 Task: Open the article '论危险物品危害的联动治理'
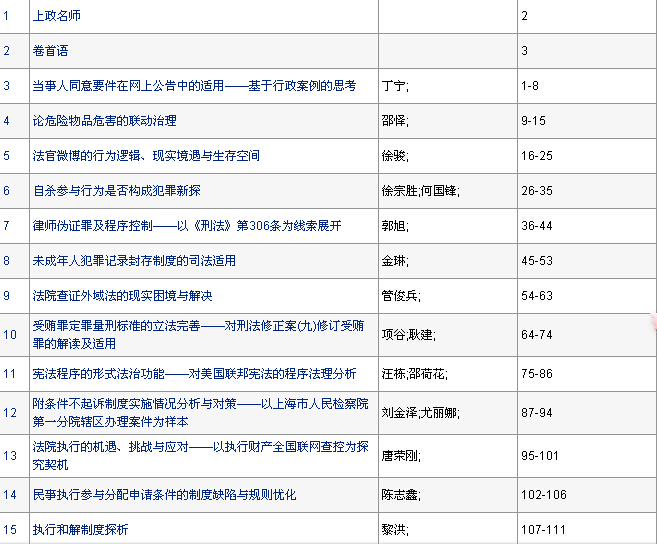point(104,121)
